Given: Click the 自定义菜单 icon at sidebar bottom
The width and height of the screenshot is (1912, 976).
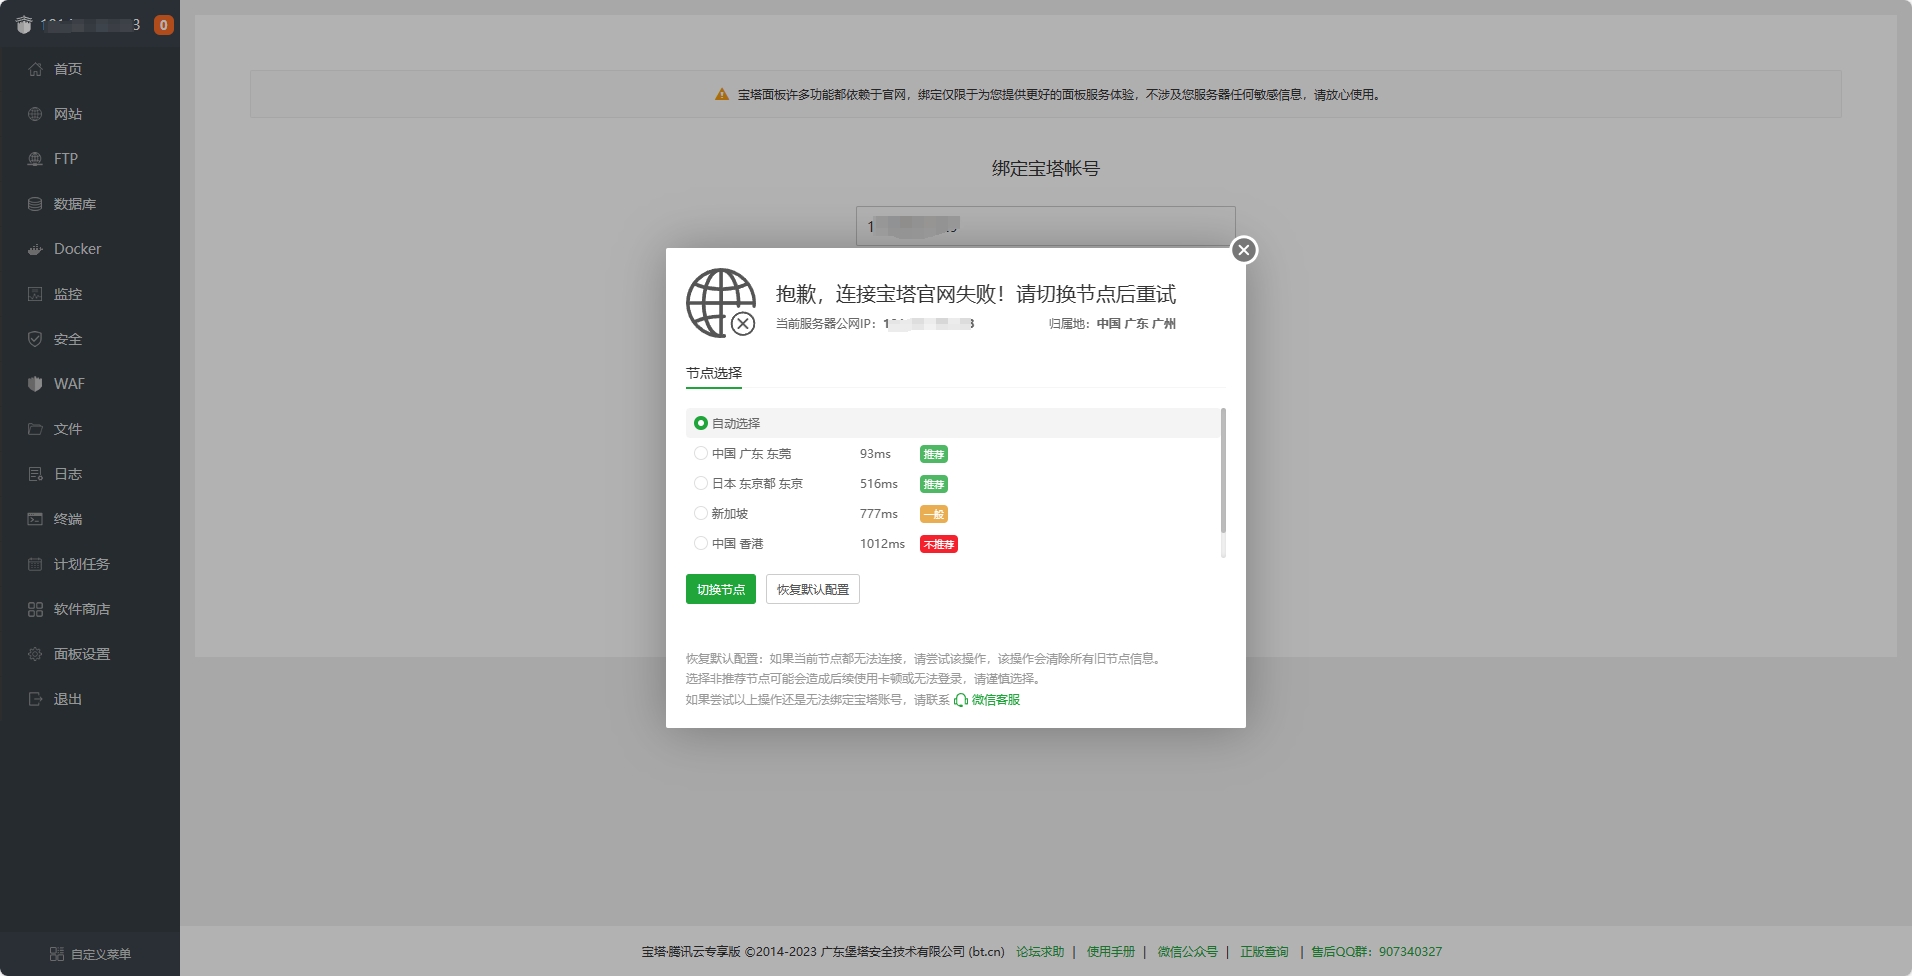Looking at the screenshot, I should (57, 954).
